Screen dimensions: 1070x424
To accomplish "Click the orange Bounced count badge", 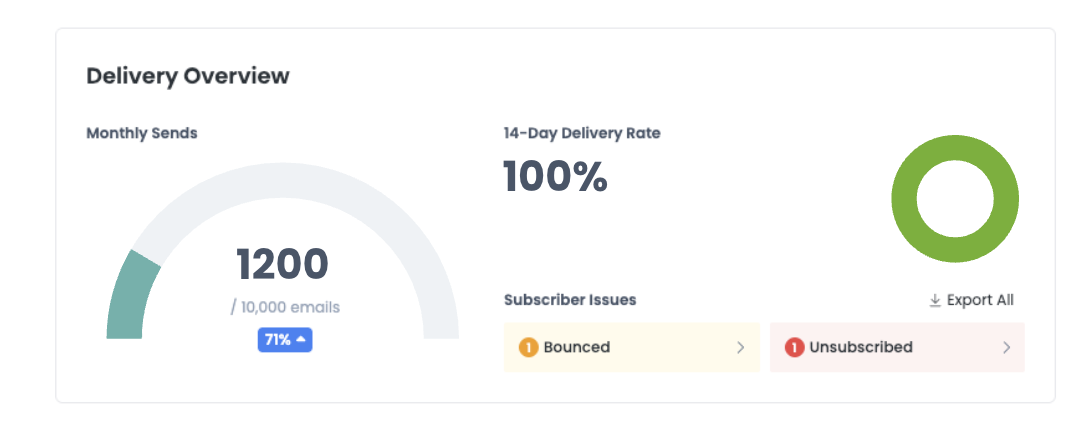I will pos(528,348).
